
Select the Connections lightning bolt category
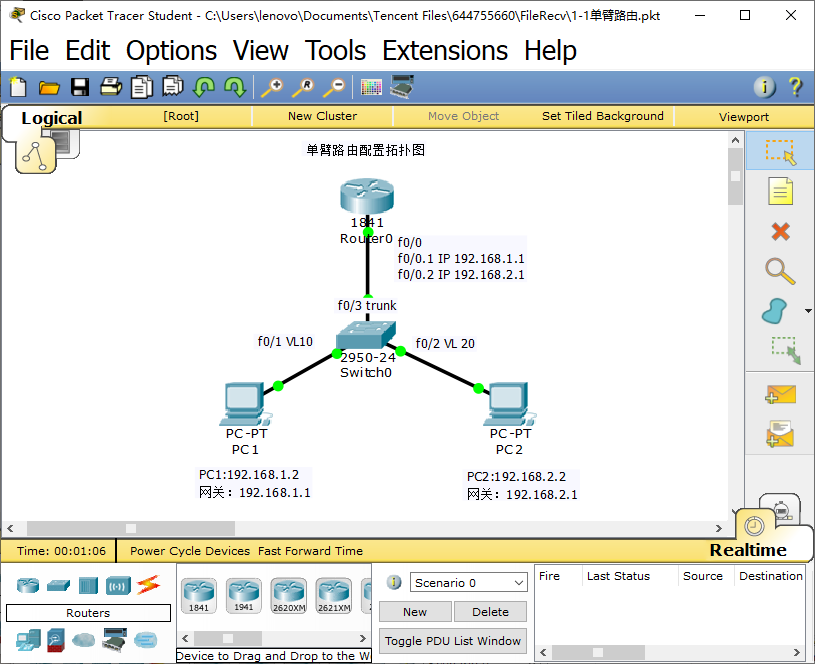pyautogui.click(x=149, y=585)
